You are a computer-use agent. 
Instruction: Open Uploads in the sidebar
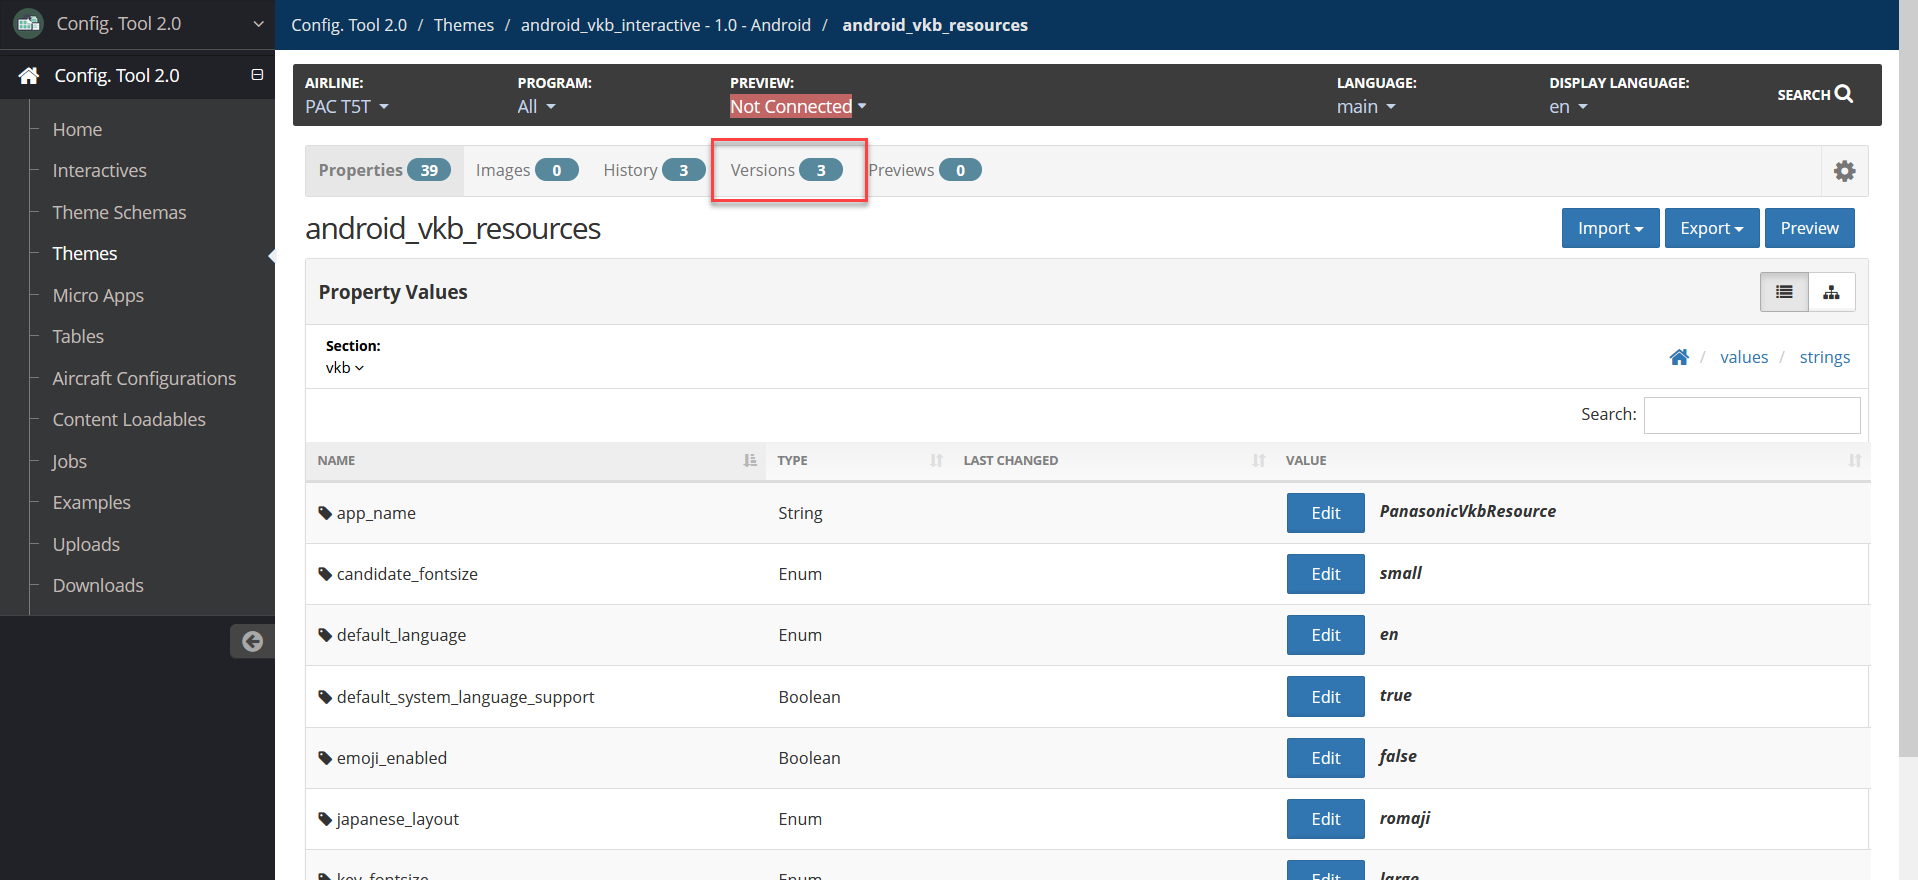(86, 544)
